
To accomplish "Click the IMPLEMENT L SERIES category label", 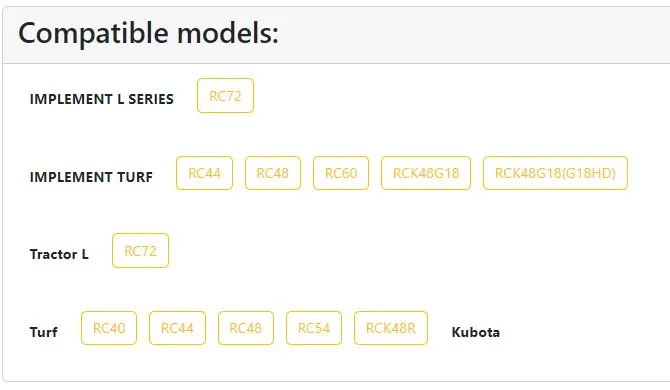I will (102, 99).
